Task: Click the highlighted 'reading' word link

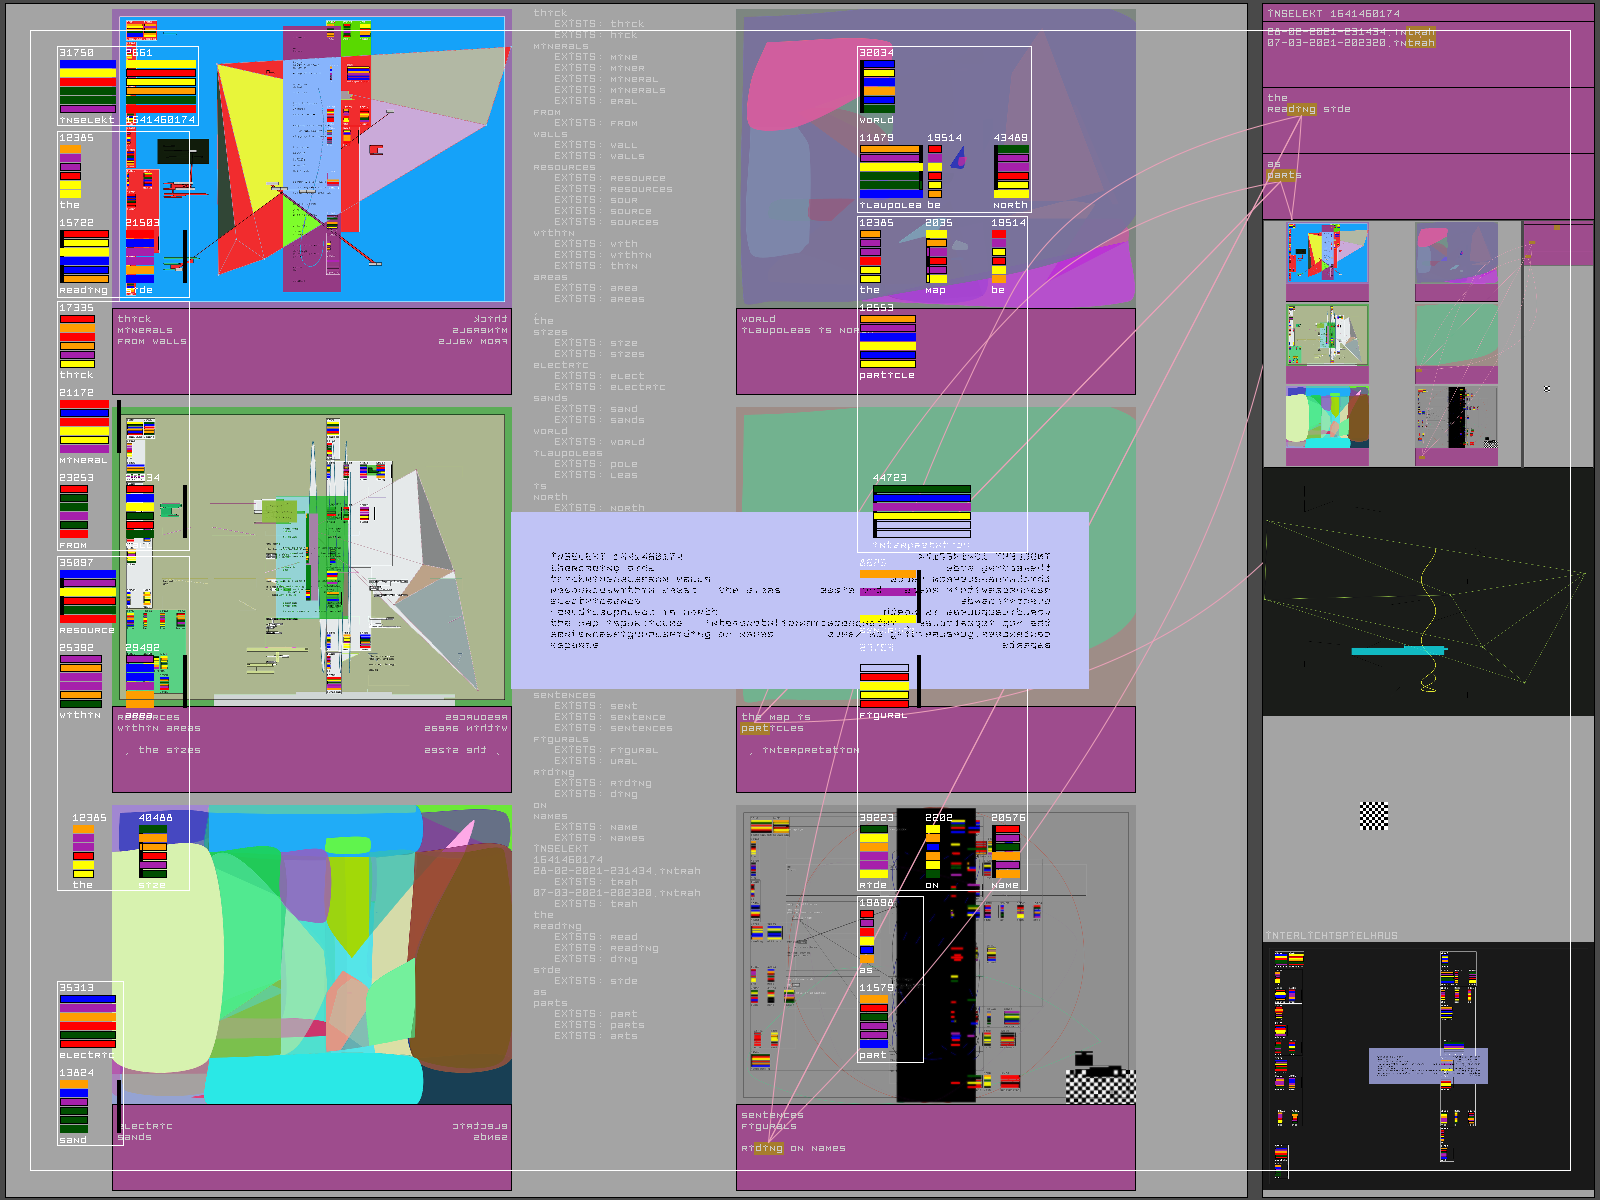Action: [1291, 109]
